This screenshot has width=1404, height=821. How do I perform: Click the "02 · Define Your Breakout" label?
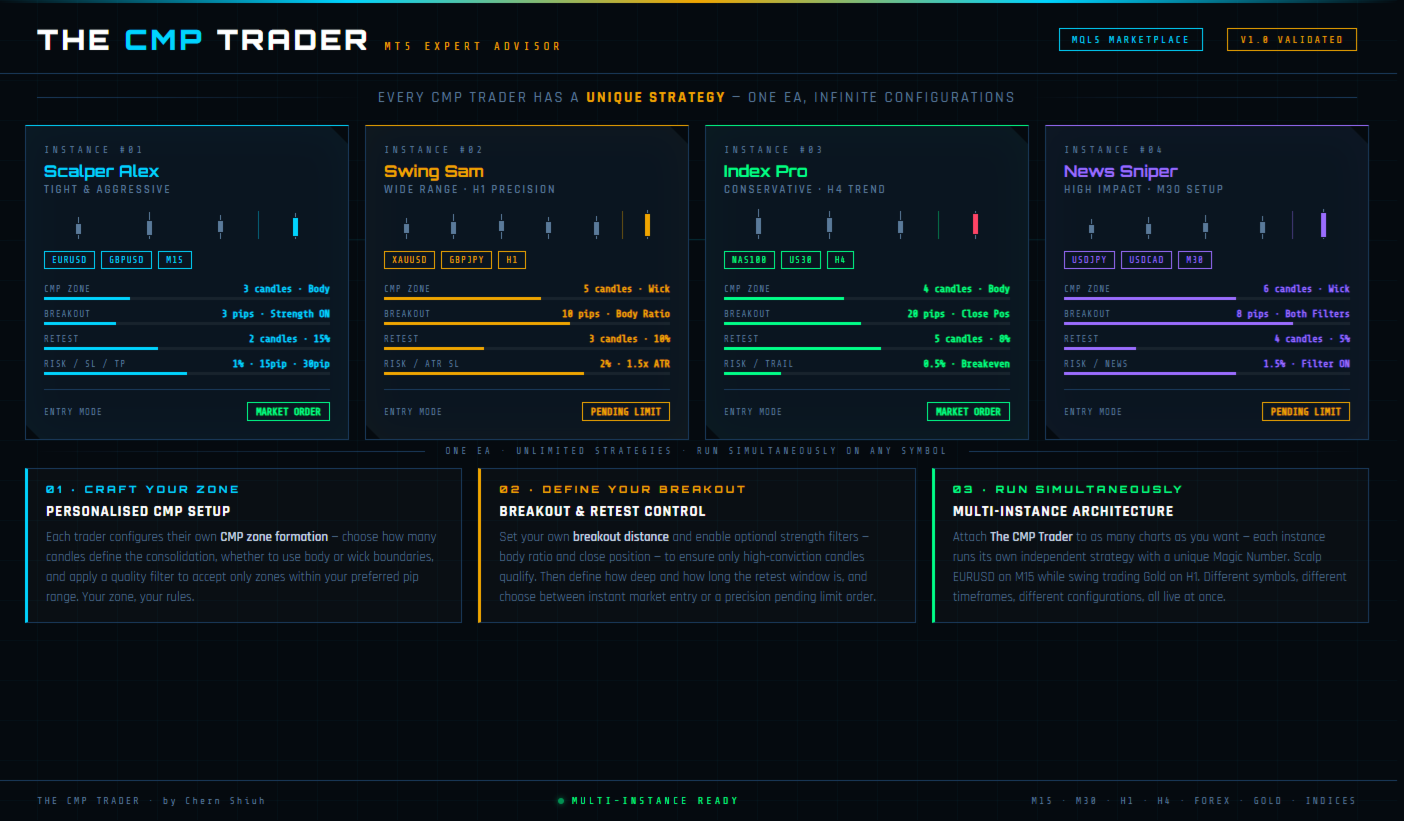click(x=623, y=489)
